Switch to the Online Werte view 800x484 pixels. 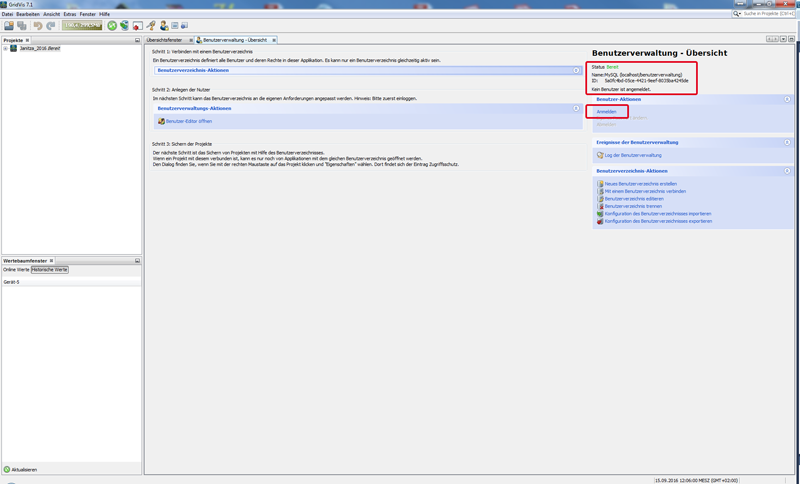pos(16,270)
